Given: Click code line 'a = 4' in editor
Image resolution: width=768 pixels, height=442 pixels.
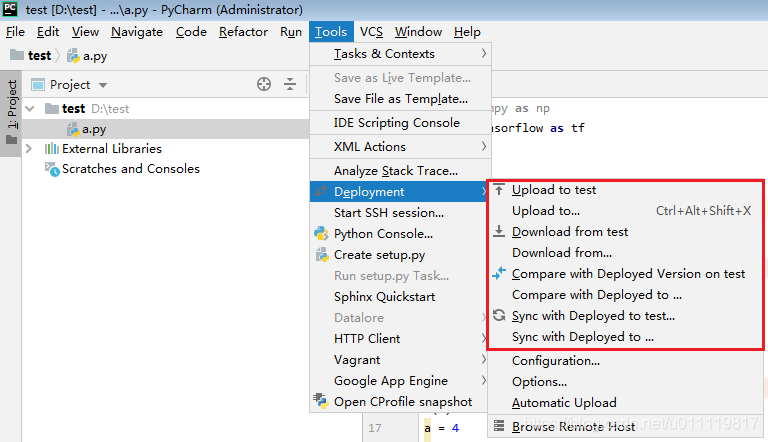Looking at the screenshot, I should pyautogui.click(x=442, y=428).
